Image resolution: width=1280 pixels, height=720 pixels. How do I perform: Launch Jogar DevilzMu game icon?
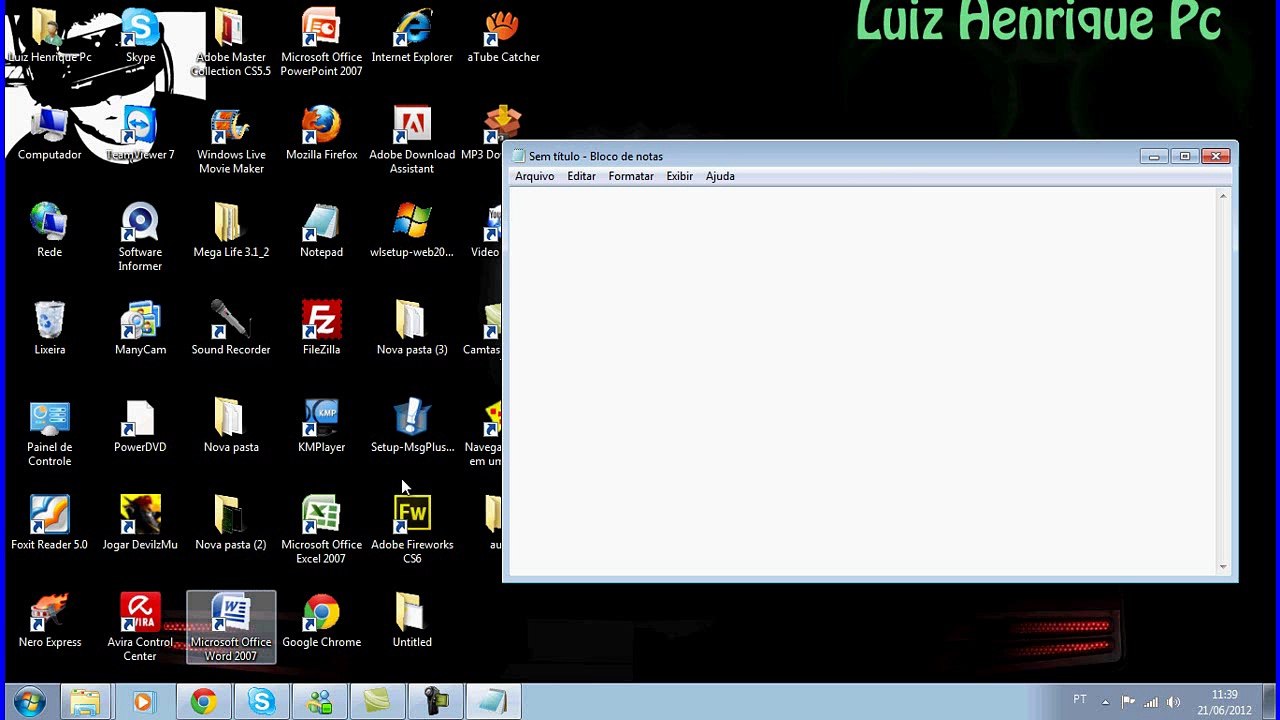pyautogui.click(x=140, y=523)
